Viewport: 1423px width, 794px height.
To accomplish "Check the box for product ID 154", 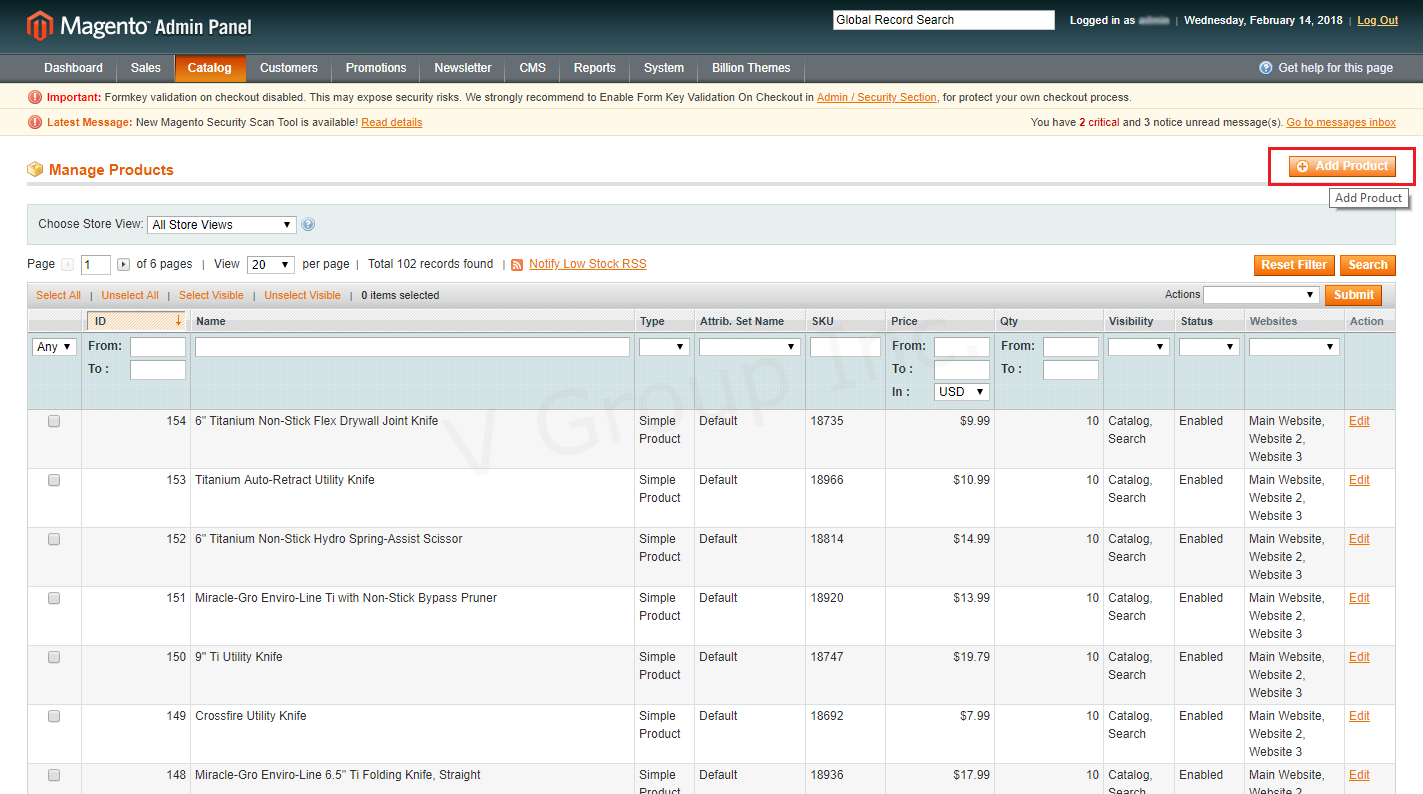I will [54, 422].
